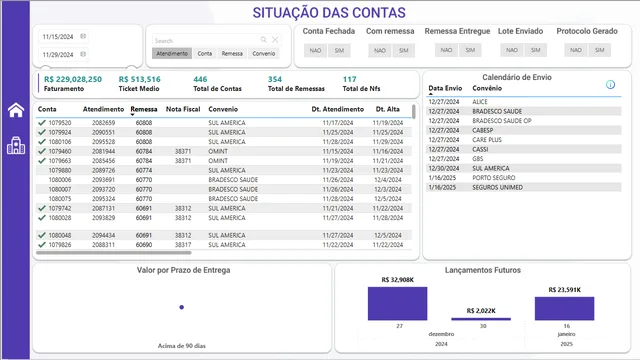Set Com remessa to SIM
The height and width of the screenshot is (360, 640).
[404, 51]
